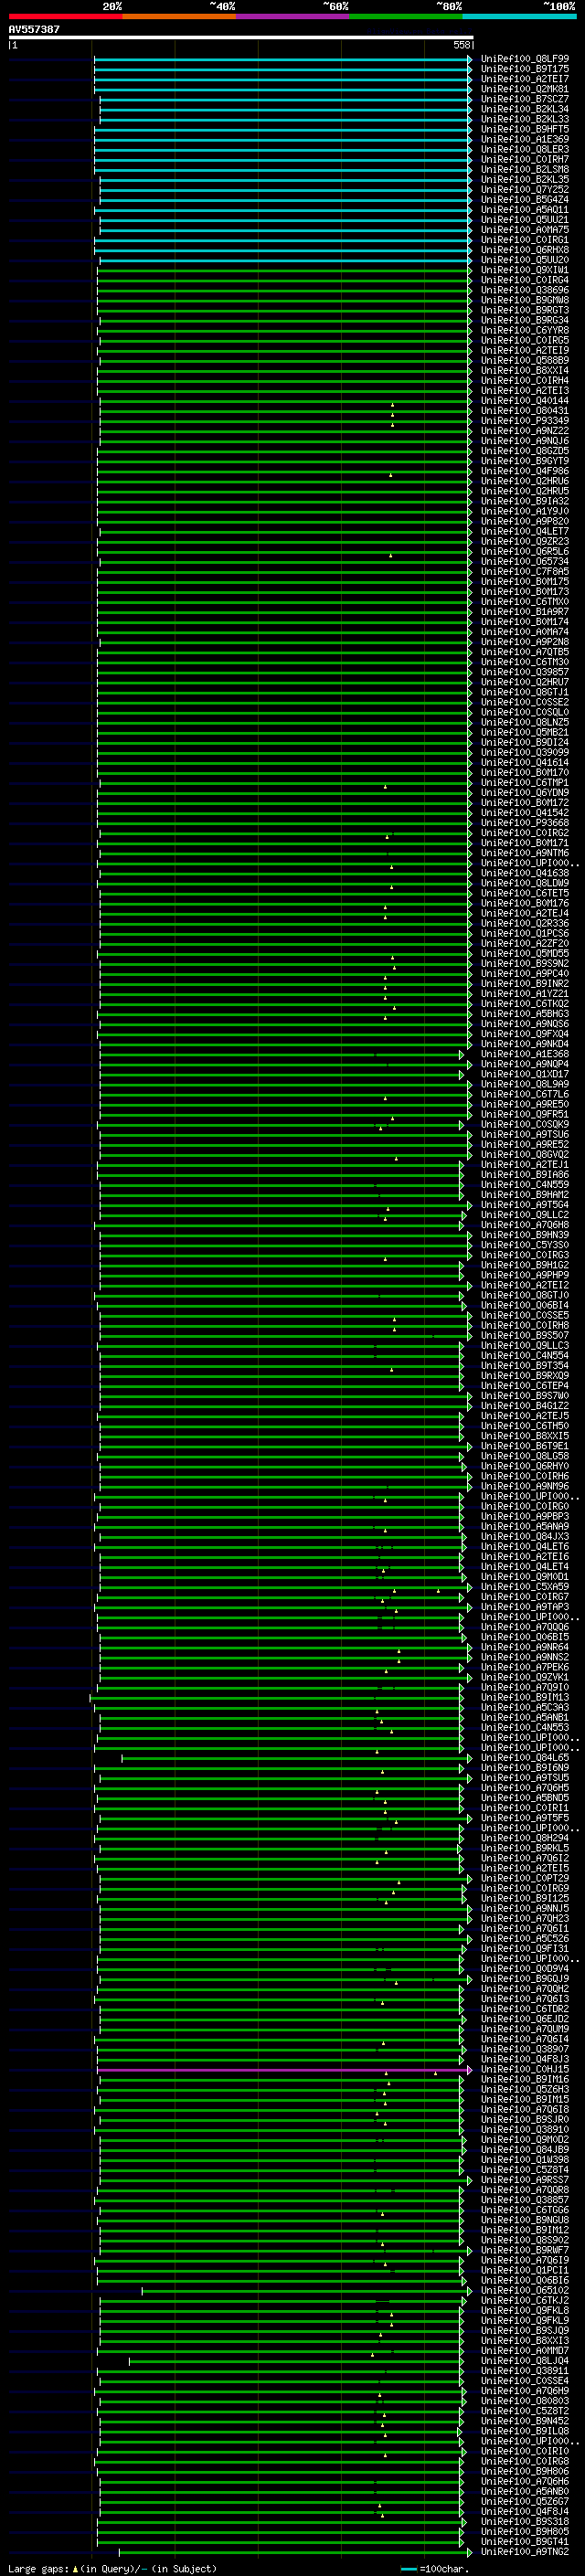This screenshot has width=585, height=2576.
Task: Click the label UniRef100_B9N452
Action: point(525,2421)
